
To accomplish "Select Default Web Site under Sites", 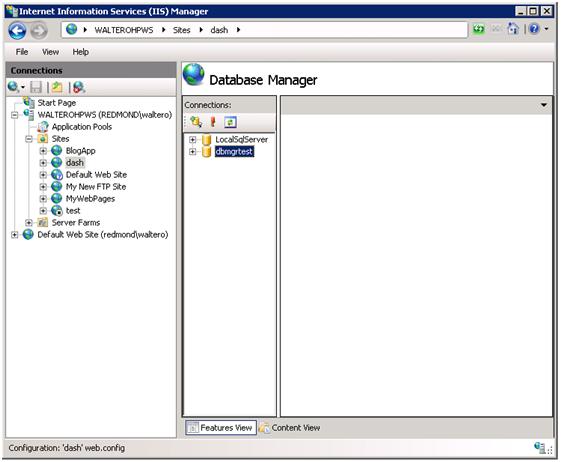I will click(x=96, y=175).
